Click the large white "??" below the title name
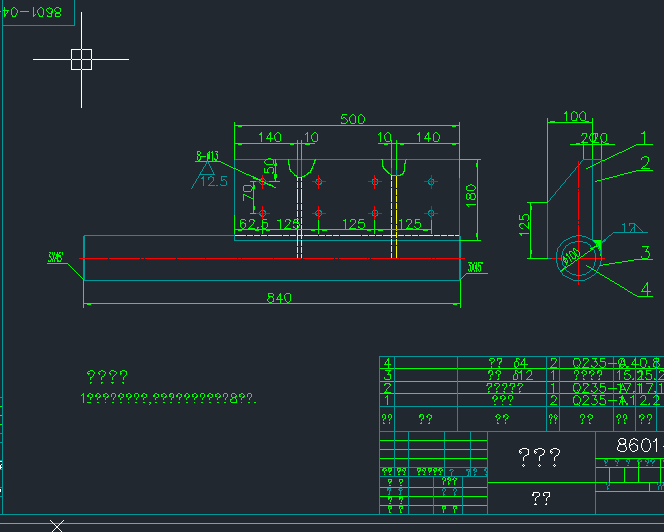Viewport: 664px width, 532px height. click(541, 499)
